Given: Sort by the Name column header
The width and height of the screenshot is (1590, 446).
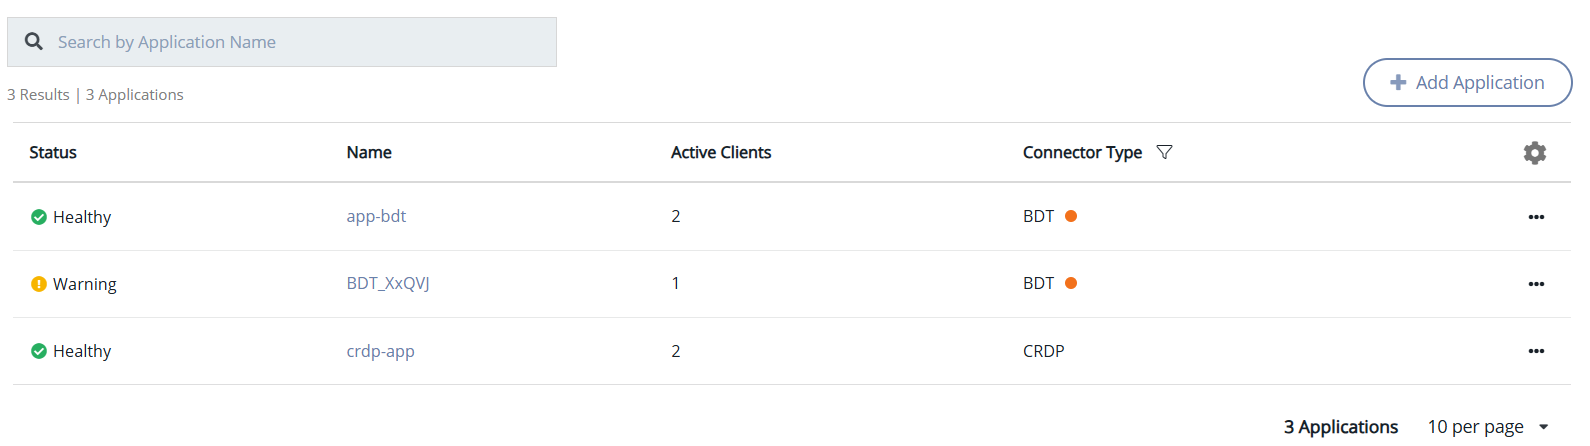Looking at the screenshot, I should point(369,152).
